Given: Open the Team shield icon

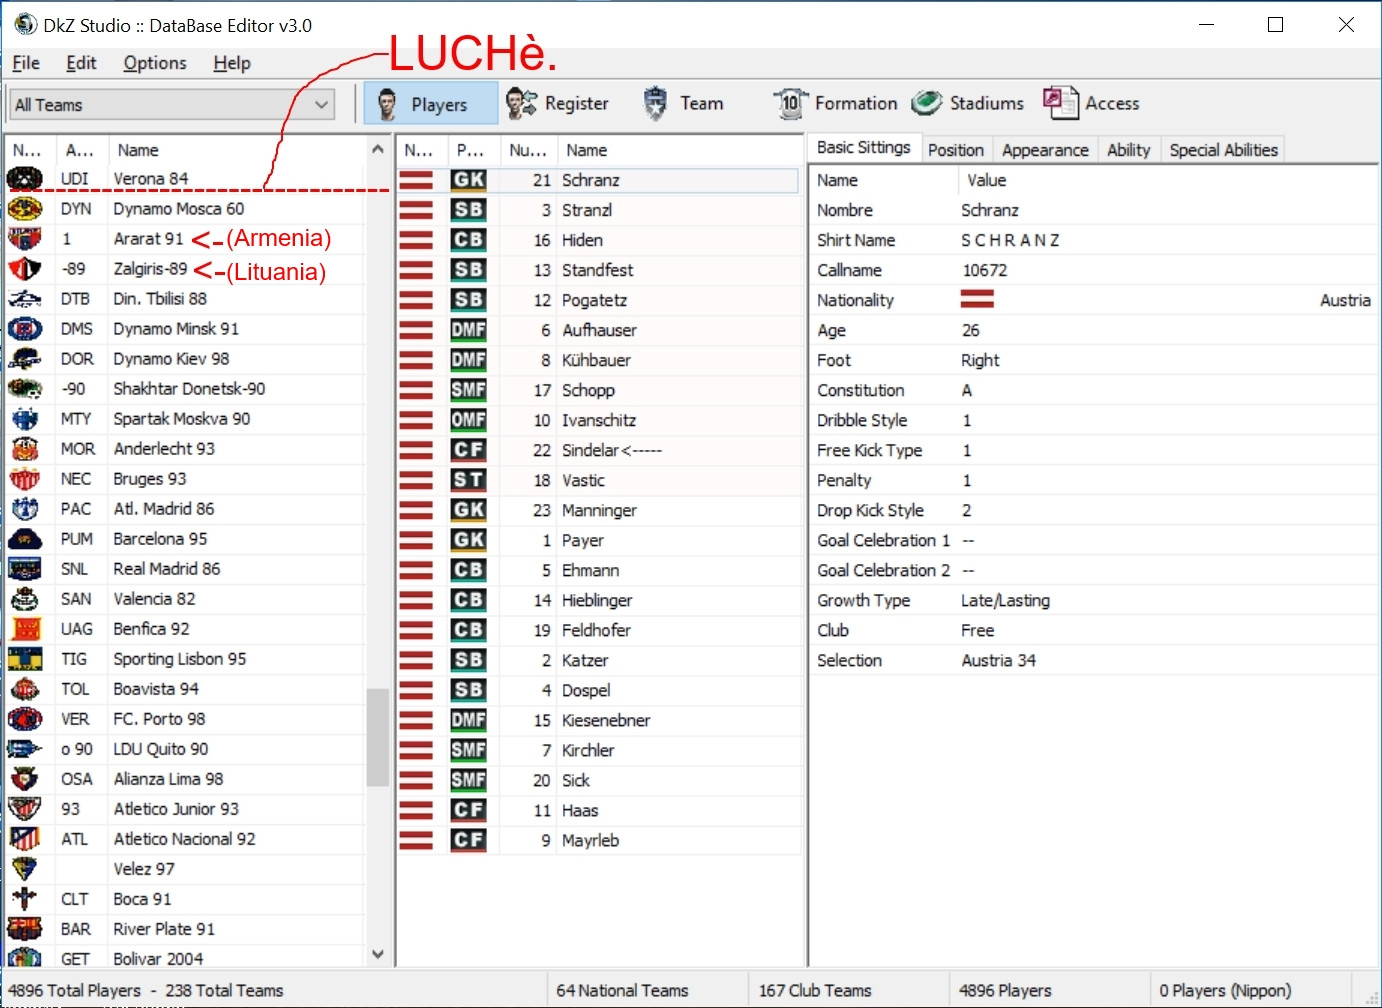Looking at the screenshot, I should (x=655, y=103).
